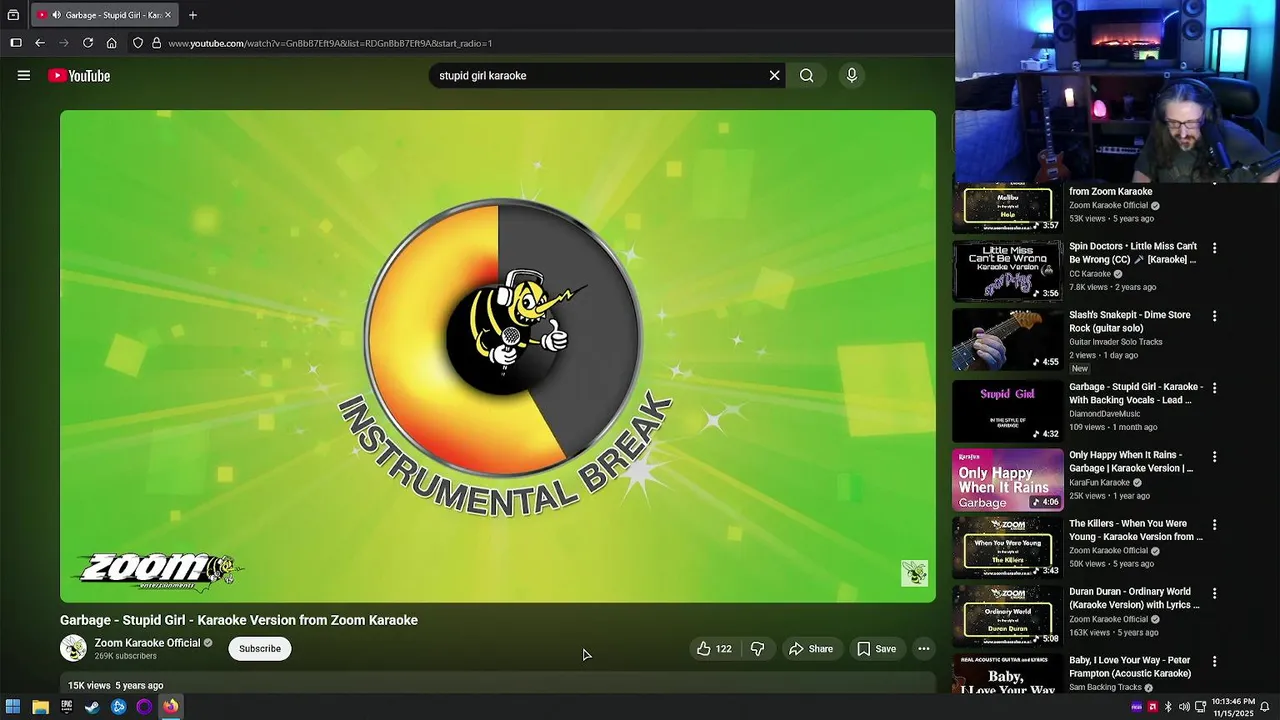Like the video with 122 likes
Screen dimensions: 1280x720
click(x=714, y=649)
